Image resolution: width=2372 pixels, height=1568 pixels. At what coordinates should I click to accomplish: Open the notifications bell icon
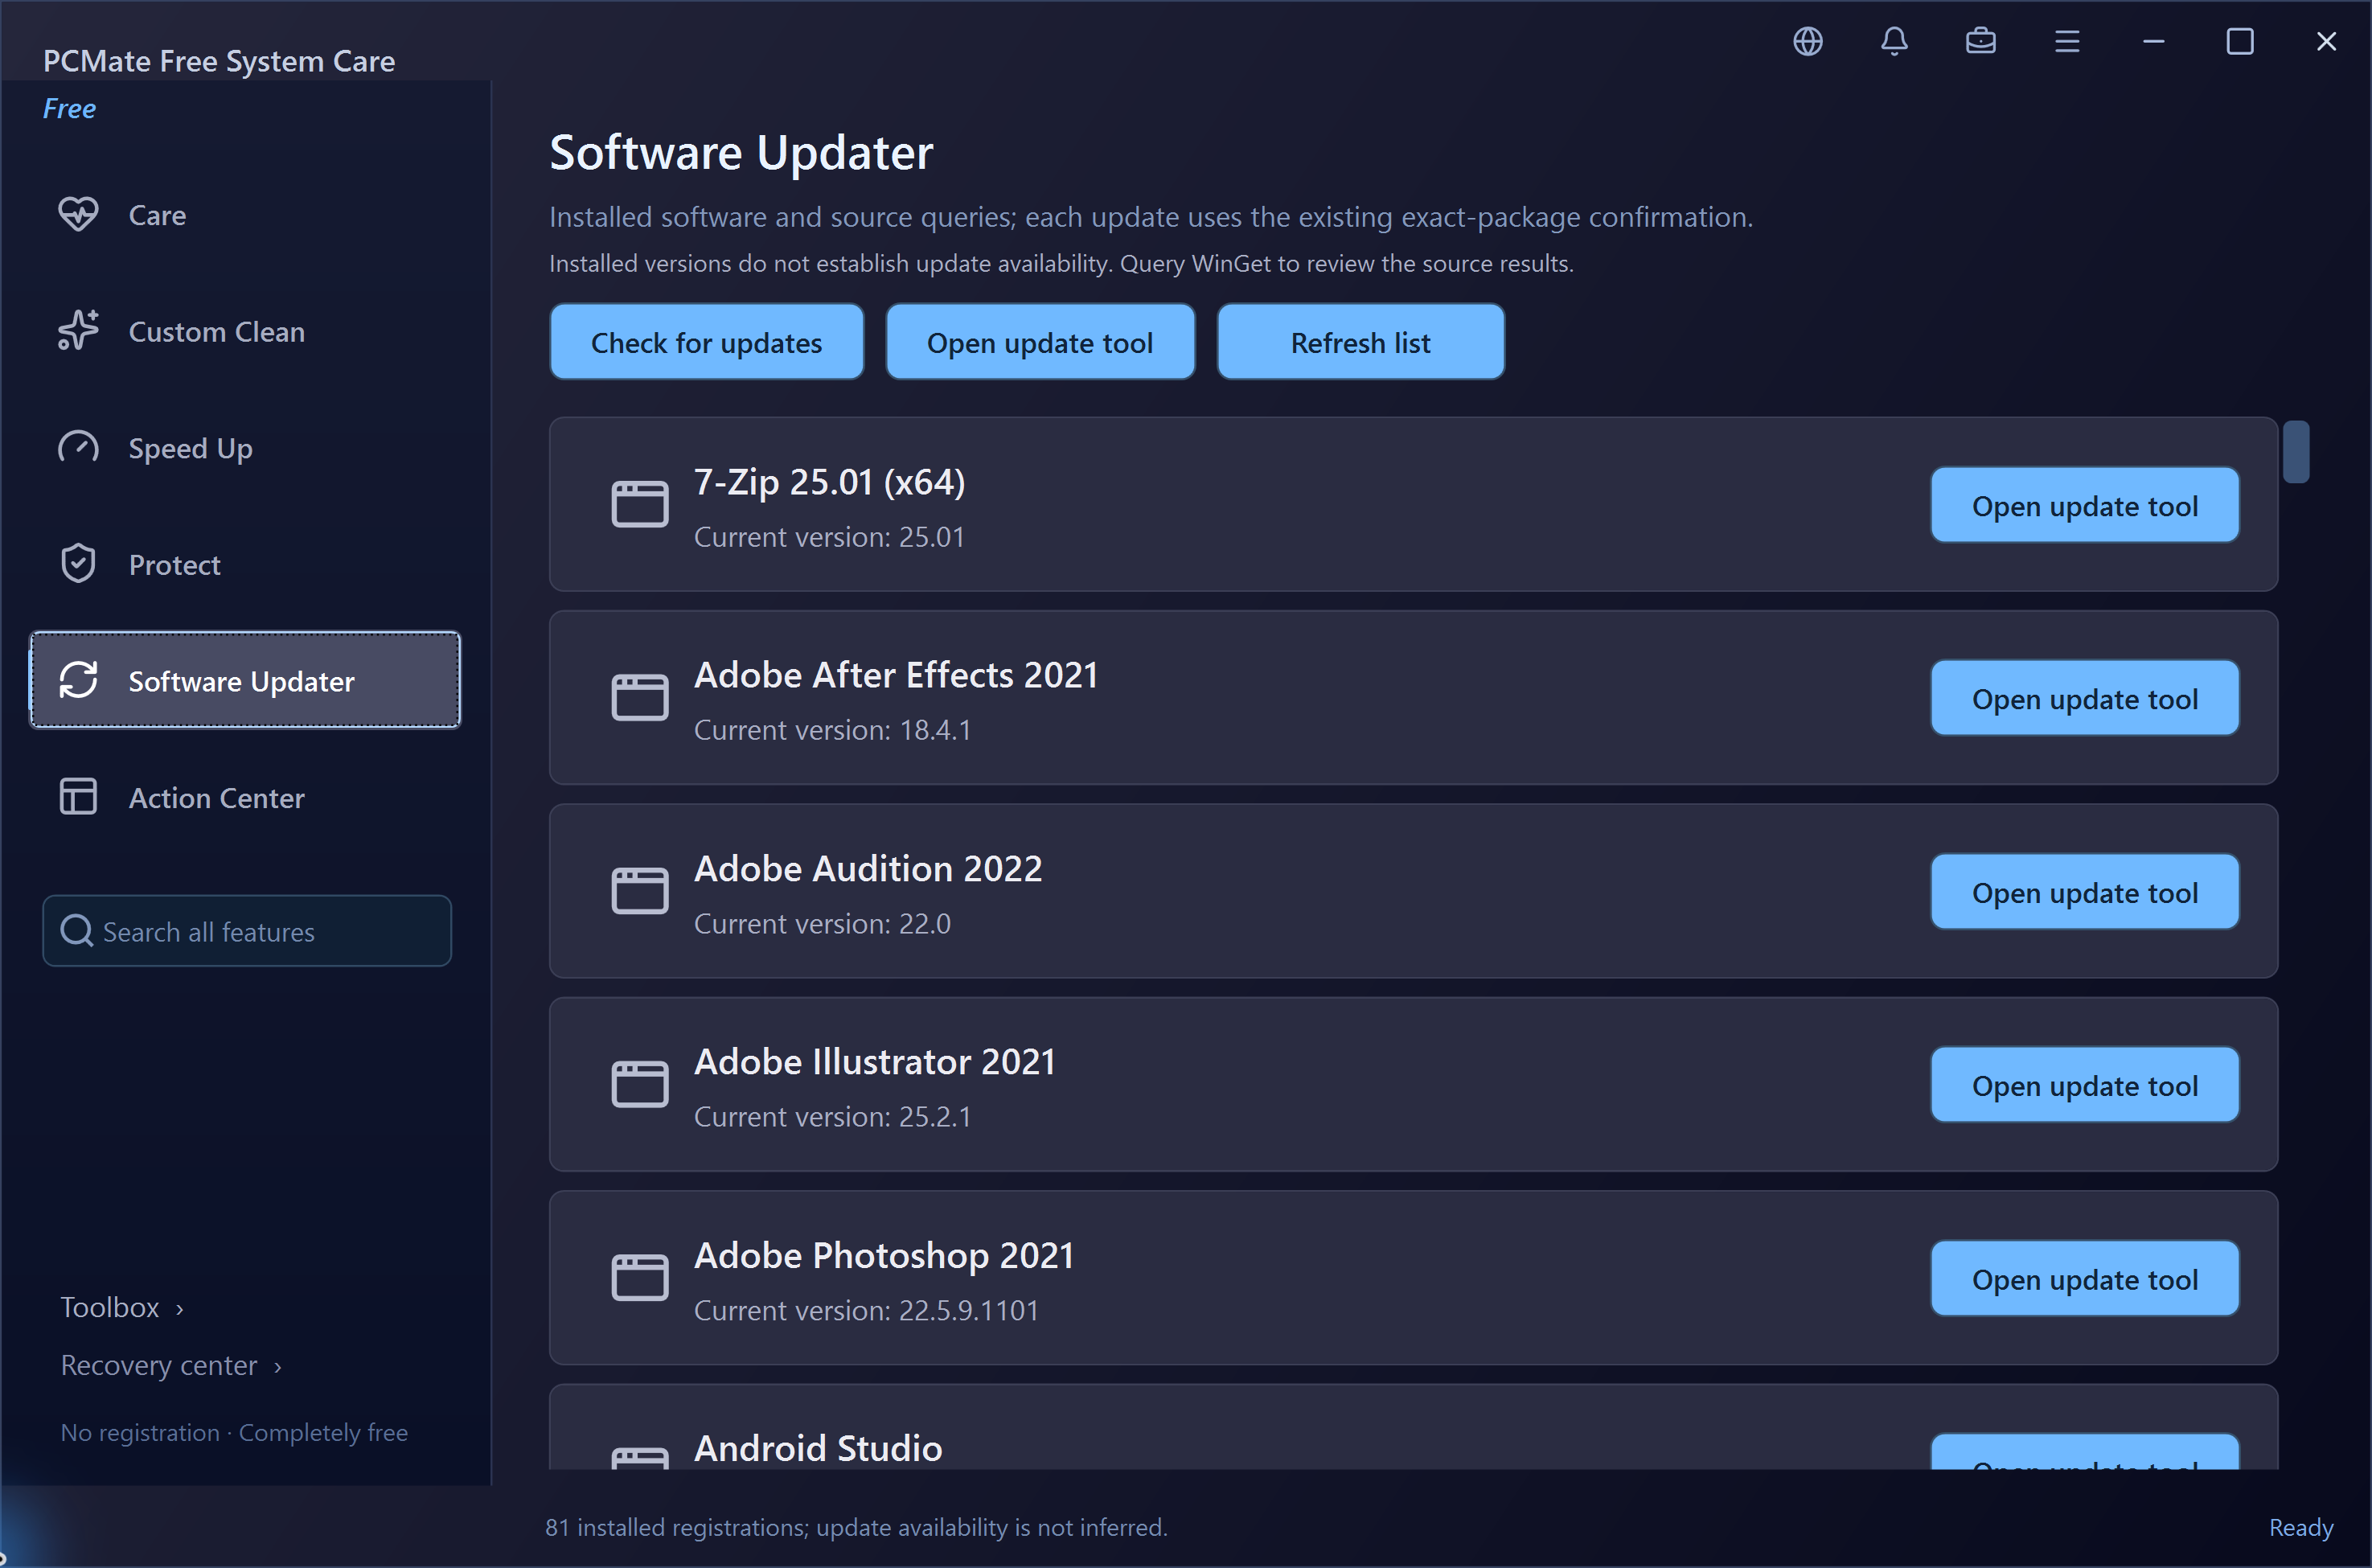coord(1894,41)
